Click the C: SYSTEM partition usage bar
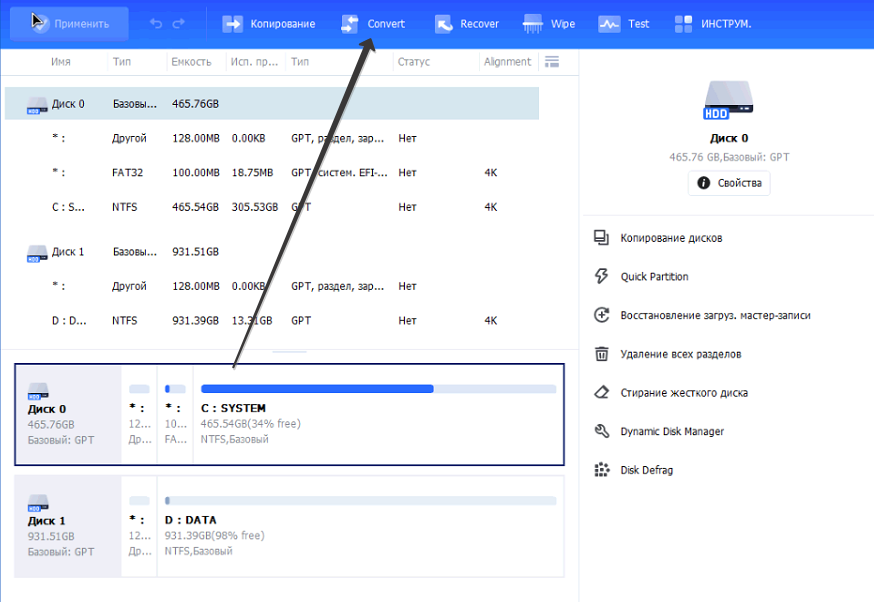This screenshot has width=874, height=602. 378,389
